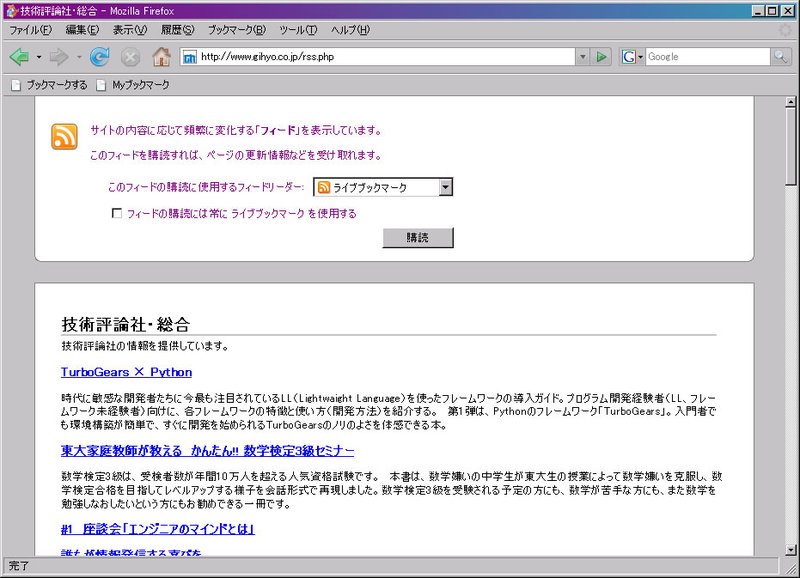
Task: Click the orange RSS feed icon
Action: point(64,137)
